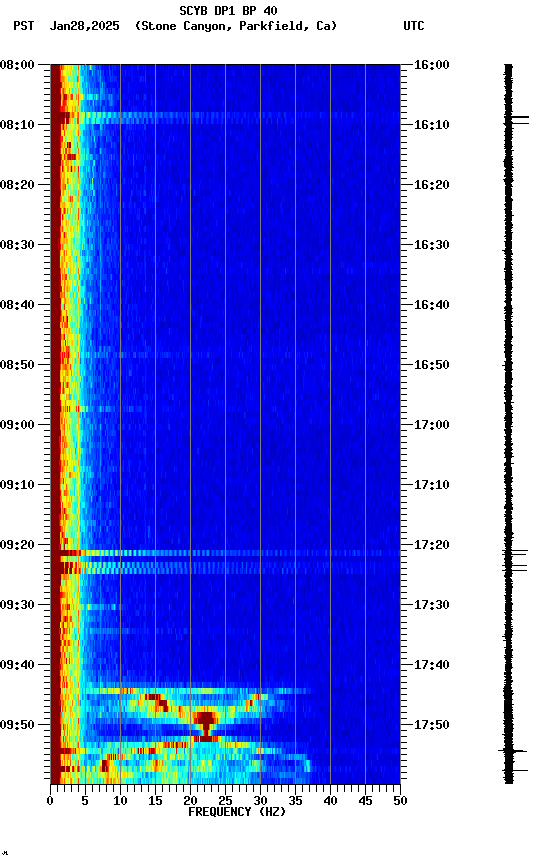Click the 17:30 UTC time label
This screenshot has height=864, width=552.
click(x=431, y=605)
